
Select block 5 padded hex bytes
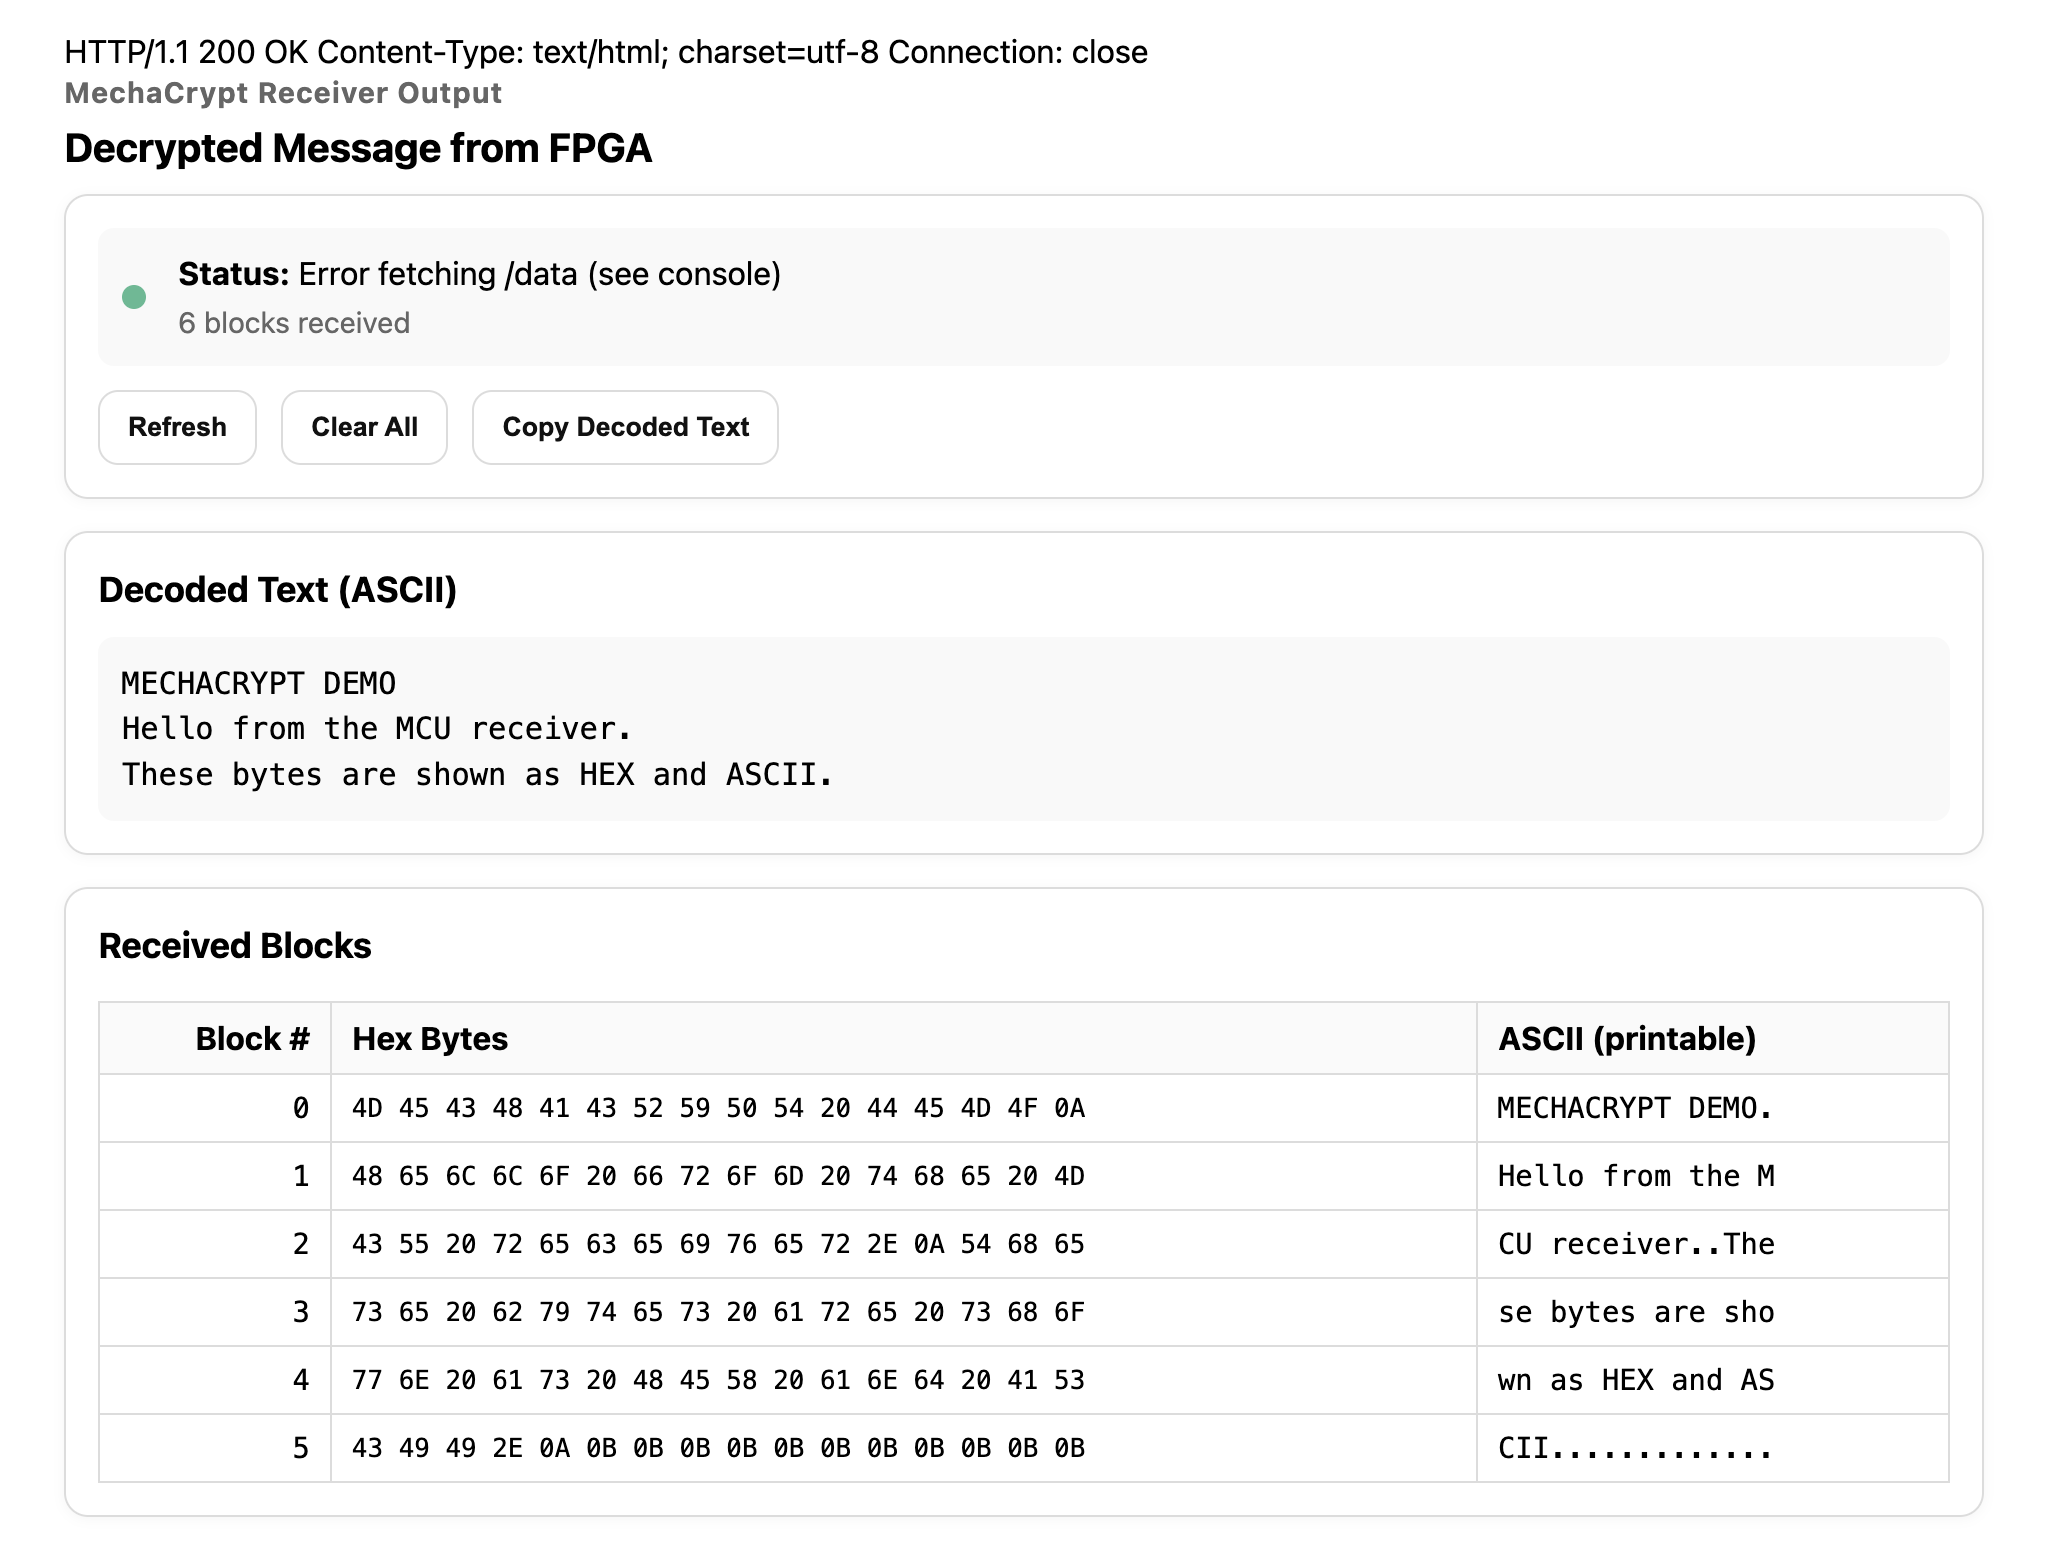tap(718, 1448)
